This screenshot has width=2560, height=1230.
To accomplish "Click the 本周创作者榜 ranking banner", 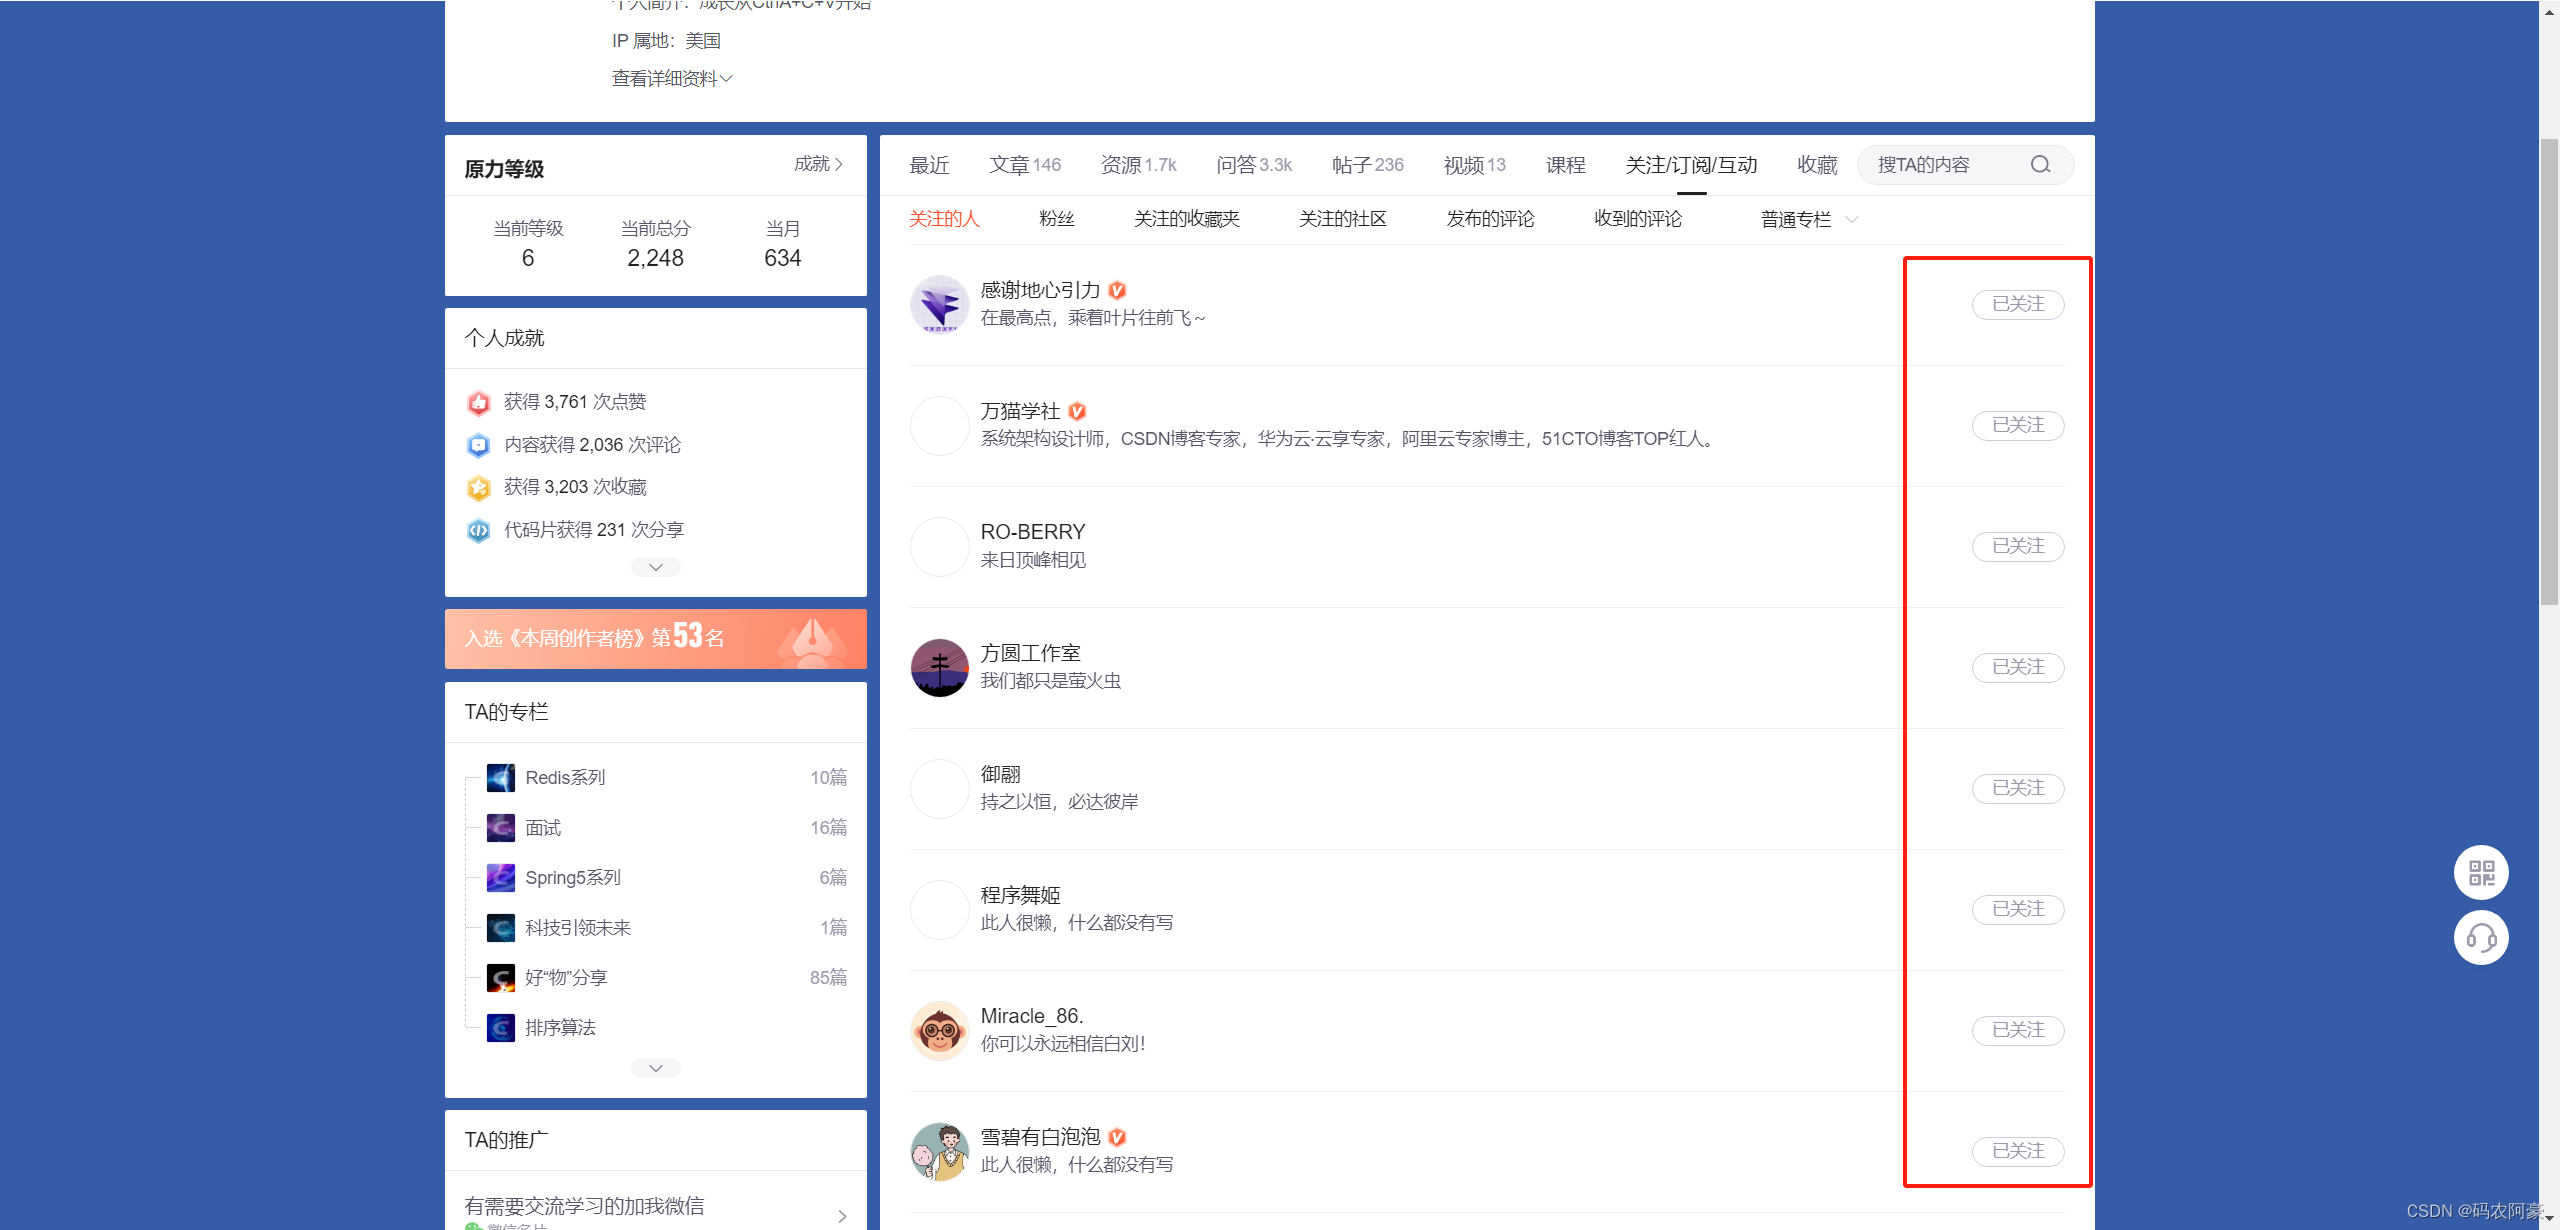I will tap(655, 638).
